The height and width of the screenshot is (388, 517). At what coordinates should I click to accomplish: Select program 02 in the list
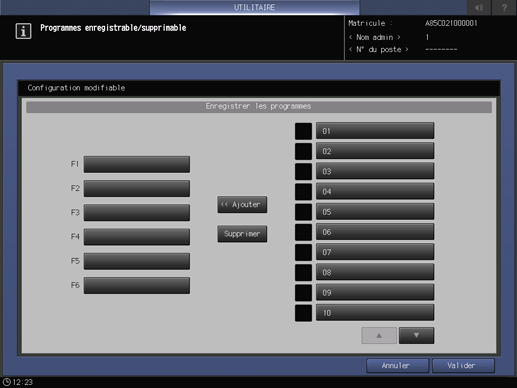375,151
